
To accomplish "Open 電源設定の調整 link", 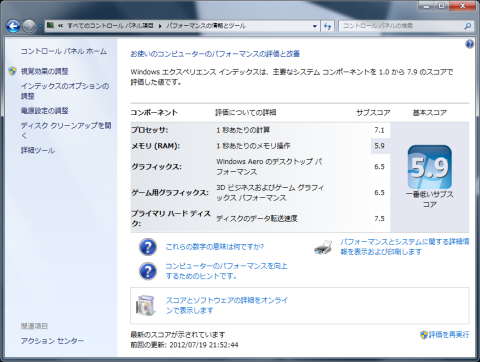I will pos(45,111).
